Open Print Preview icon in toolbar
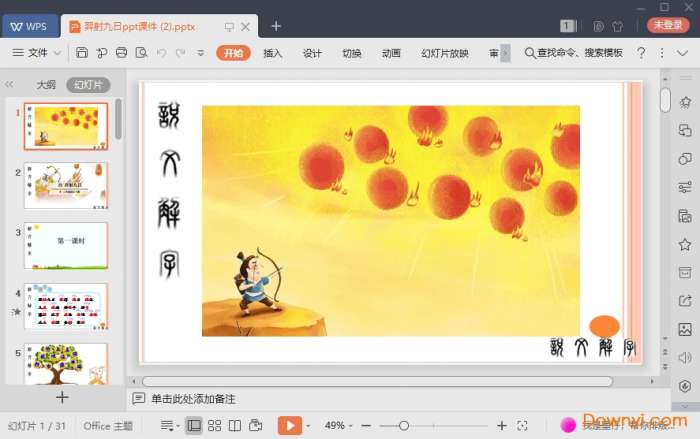This screenshot has width=700, height=439. [x=142, y=53]
